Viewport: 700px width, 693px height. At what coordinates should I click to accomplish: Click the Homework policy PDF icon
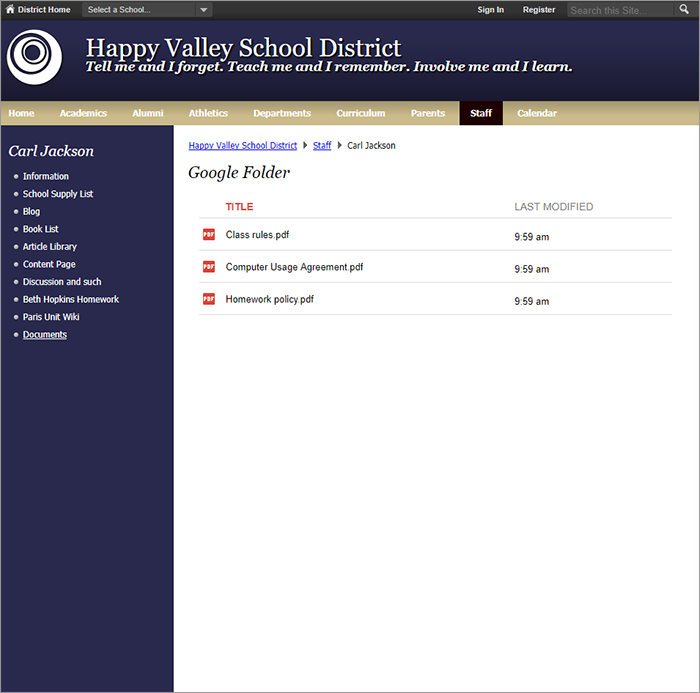209,299
